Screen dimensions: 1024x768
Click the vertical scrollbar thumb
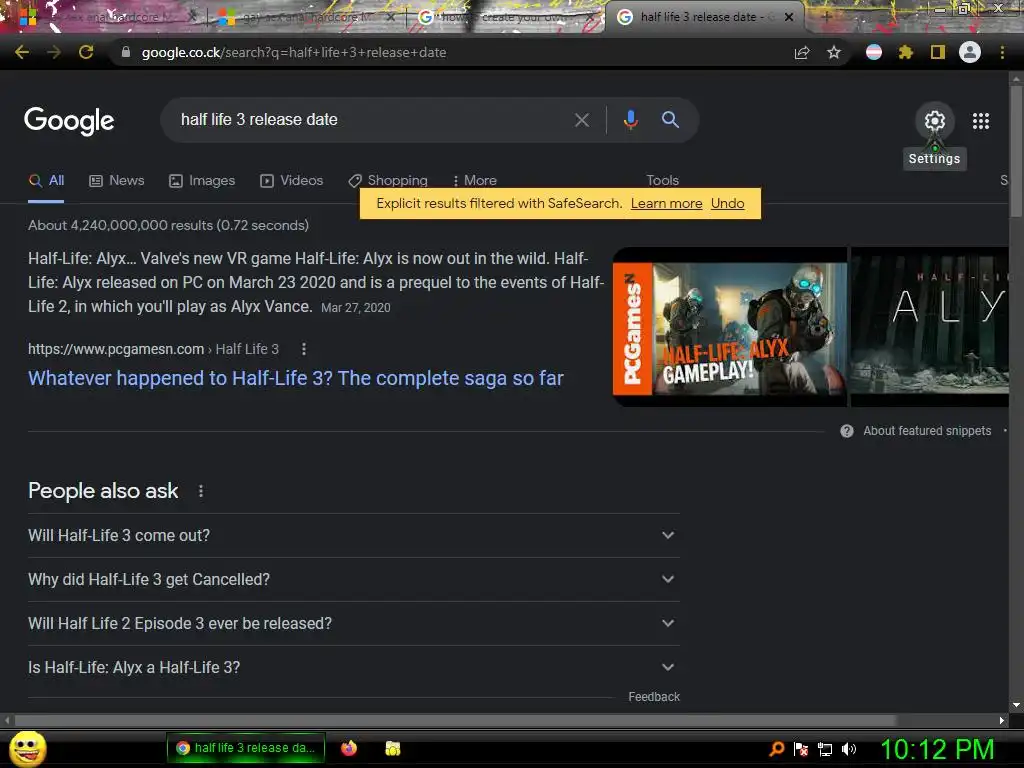tap(1016, 150)
